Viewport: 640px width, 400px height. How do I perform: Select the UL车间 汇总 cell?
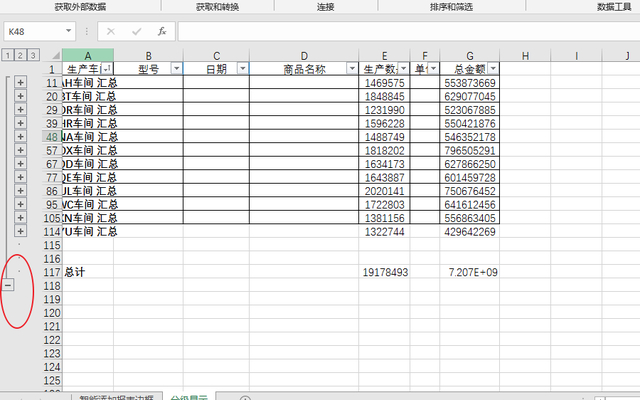coord(88,191)
